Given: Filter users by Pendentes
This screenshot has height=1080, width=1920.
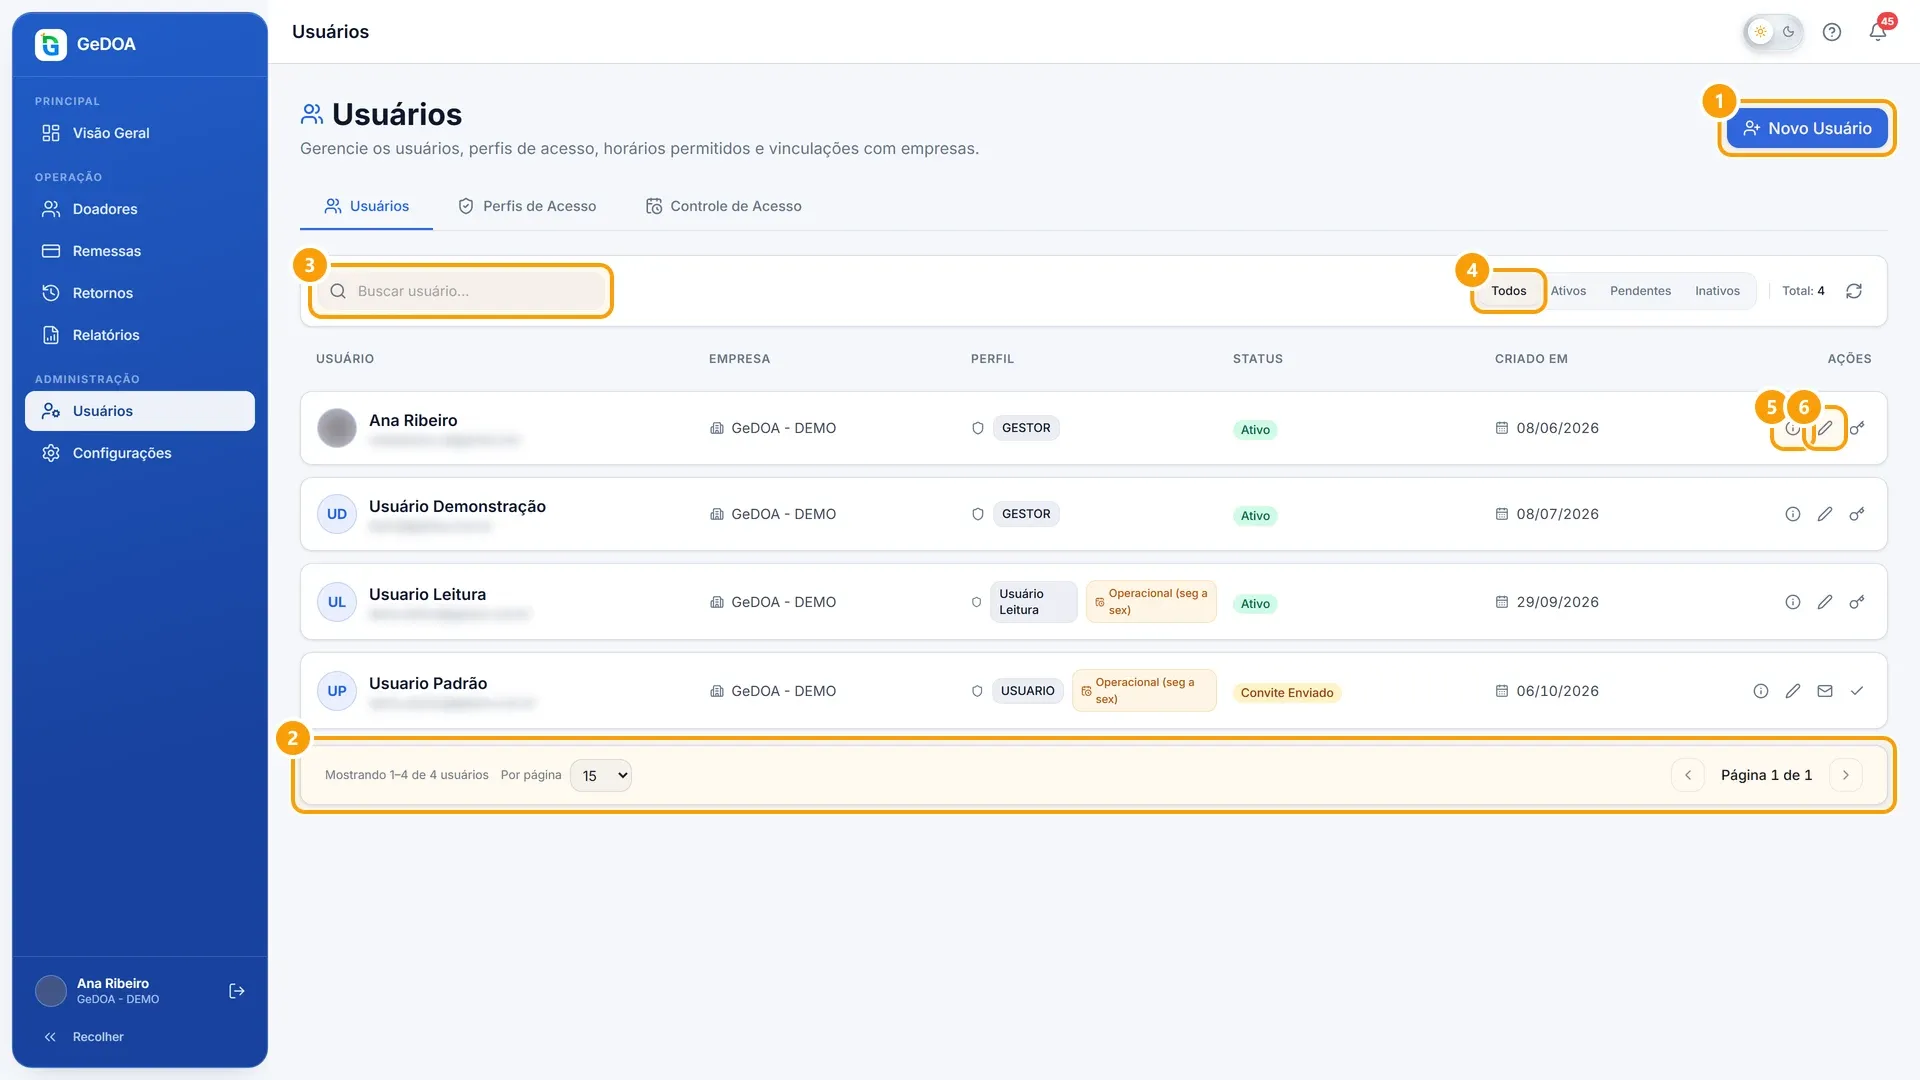Looking at the screenshot, I should [1640, 291].
